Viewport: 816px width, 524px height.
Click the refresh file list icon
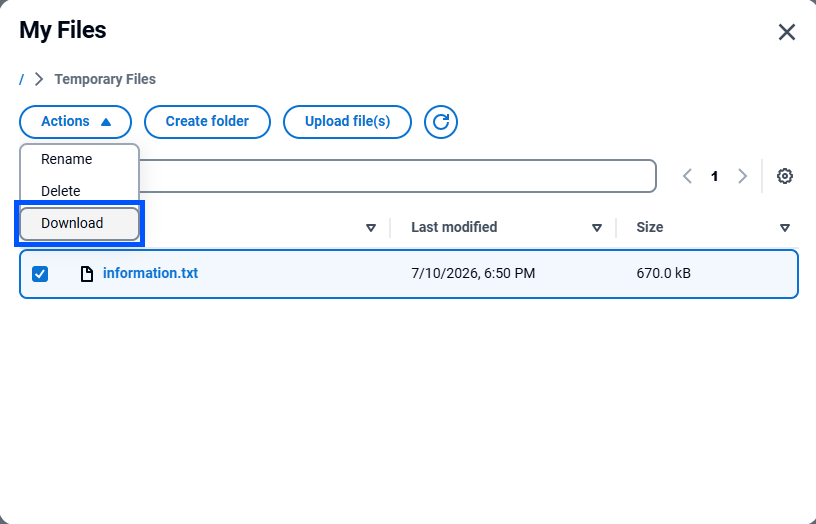(x=441, y=122)
